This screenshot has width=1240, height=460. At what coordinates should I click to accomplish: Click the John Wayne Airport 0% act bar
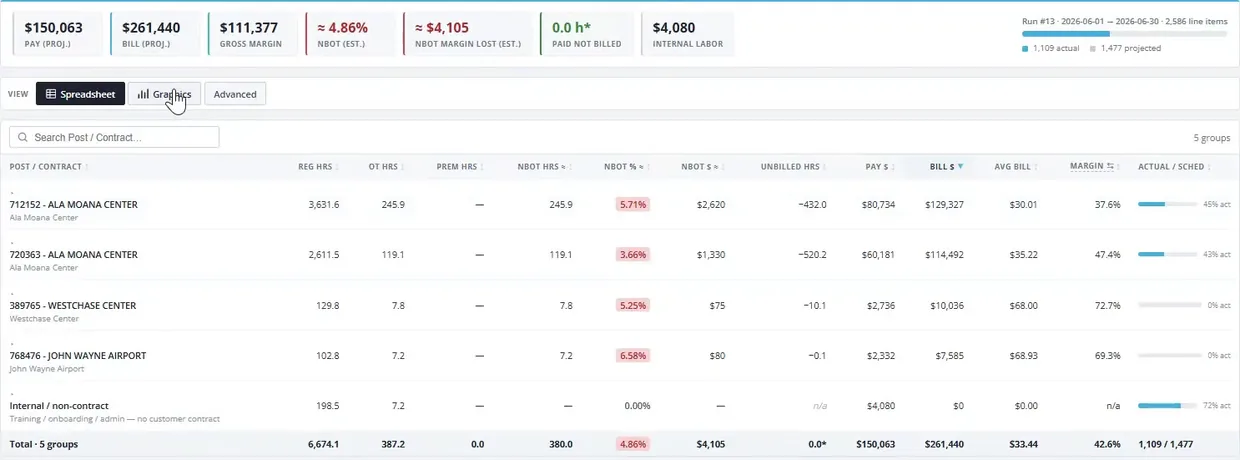click(1168, 355)
